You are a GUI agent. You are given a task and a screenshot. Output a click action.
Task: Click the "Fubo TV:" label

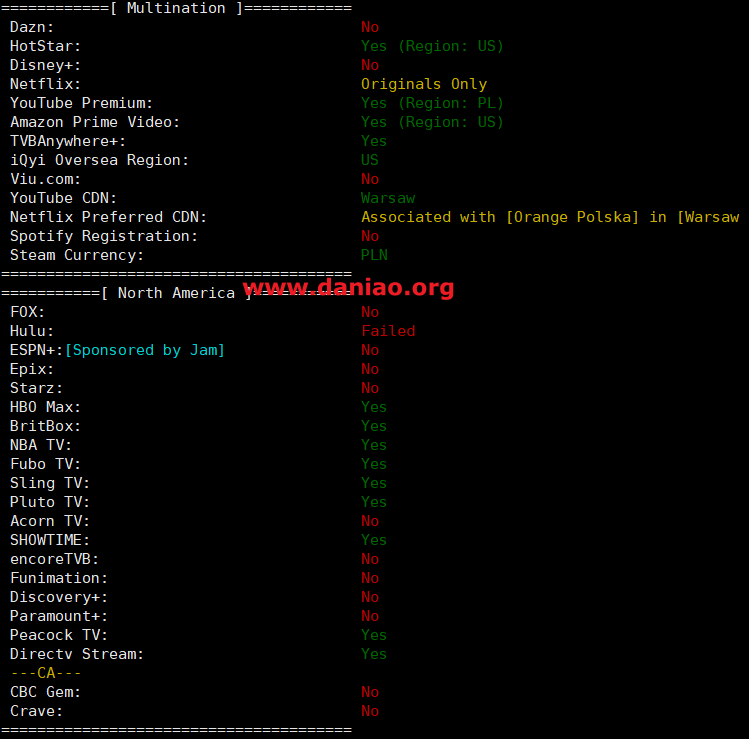pos(45,464)
